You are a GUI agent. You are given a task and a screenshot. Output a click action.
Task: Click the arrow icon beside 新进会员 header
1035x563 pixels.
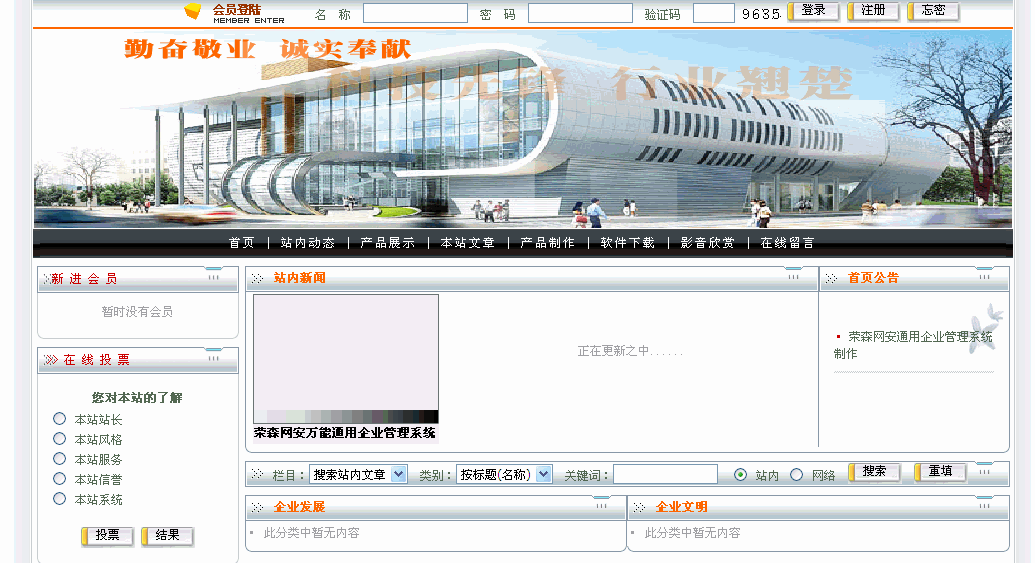46,279
